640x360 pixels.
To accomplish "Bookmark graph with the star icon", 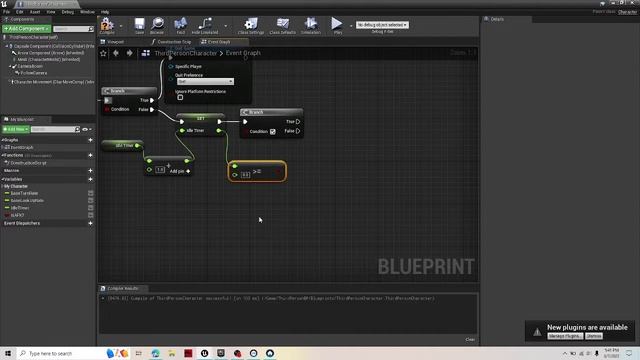I will [x=103, y=53].
